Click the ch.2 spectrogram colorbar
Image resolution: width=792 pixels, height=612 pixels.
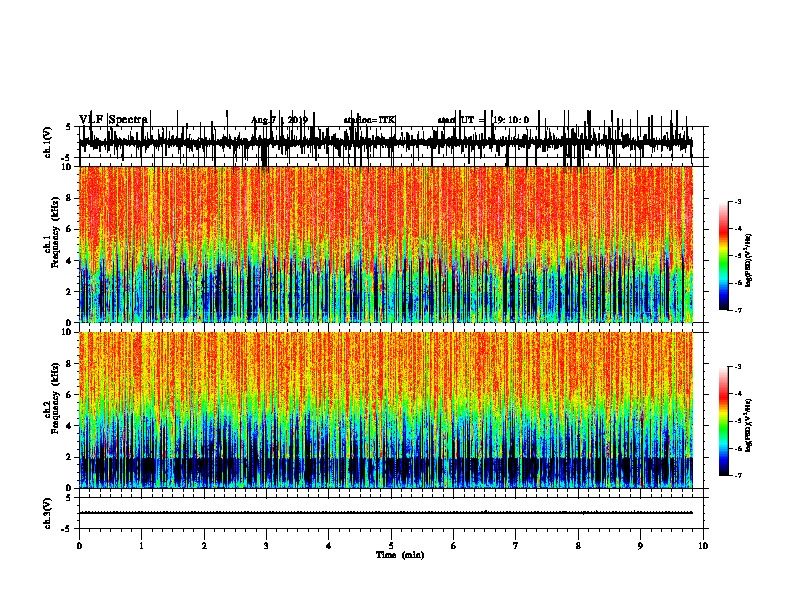(x=723, y=421)
